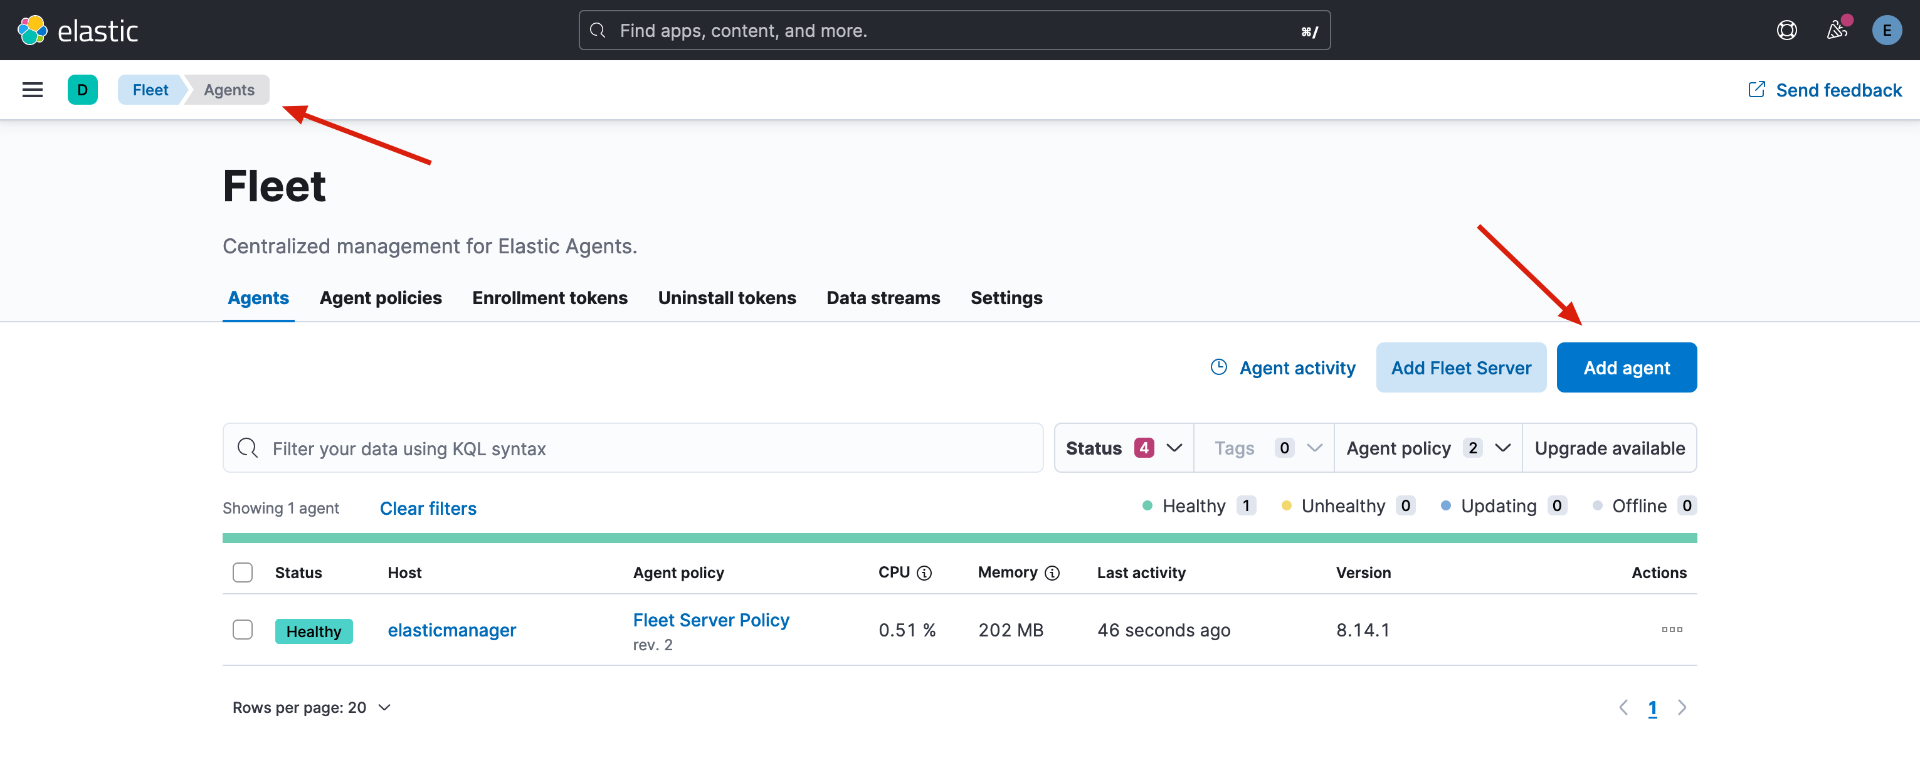This screenshot has width=1920, height=763.
Task: Click the version 8.14.1 cell
Action: pyautogui.click(x=1363, y=630)
